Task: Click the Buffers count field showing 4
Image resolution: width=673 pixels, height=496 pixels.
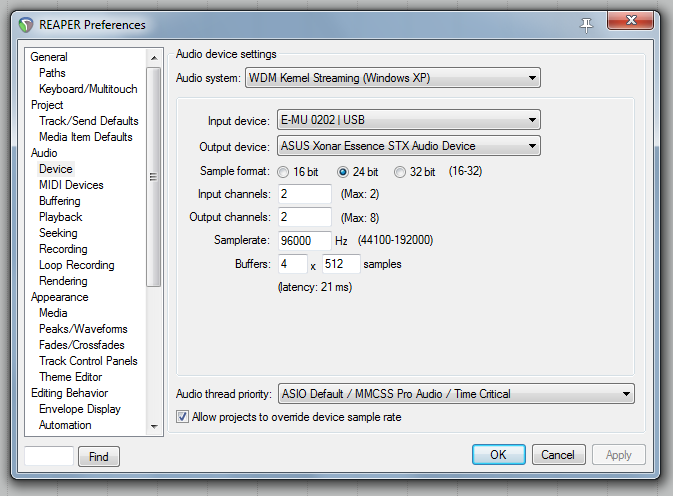Action: pyautogui.click(x=293, y=264)
